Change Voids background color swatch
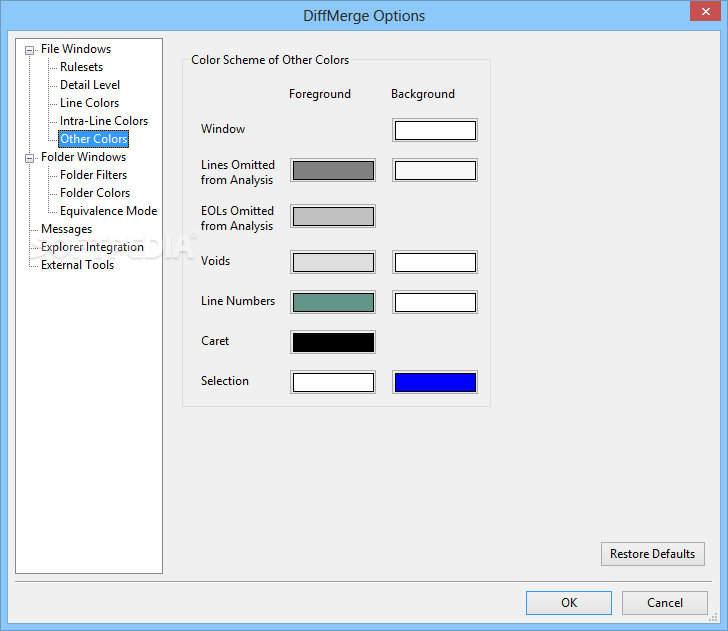This screenshot has height=631, width=728. pos(435,262)
